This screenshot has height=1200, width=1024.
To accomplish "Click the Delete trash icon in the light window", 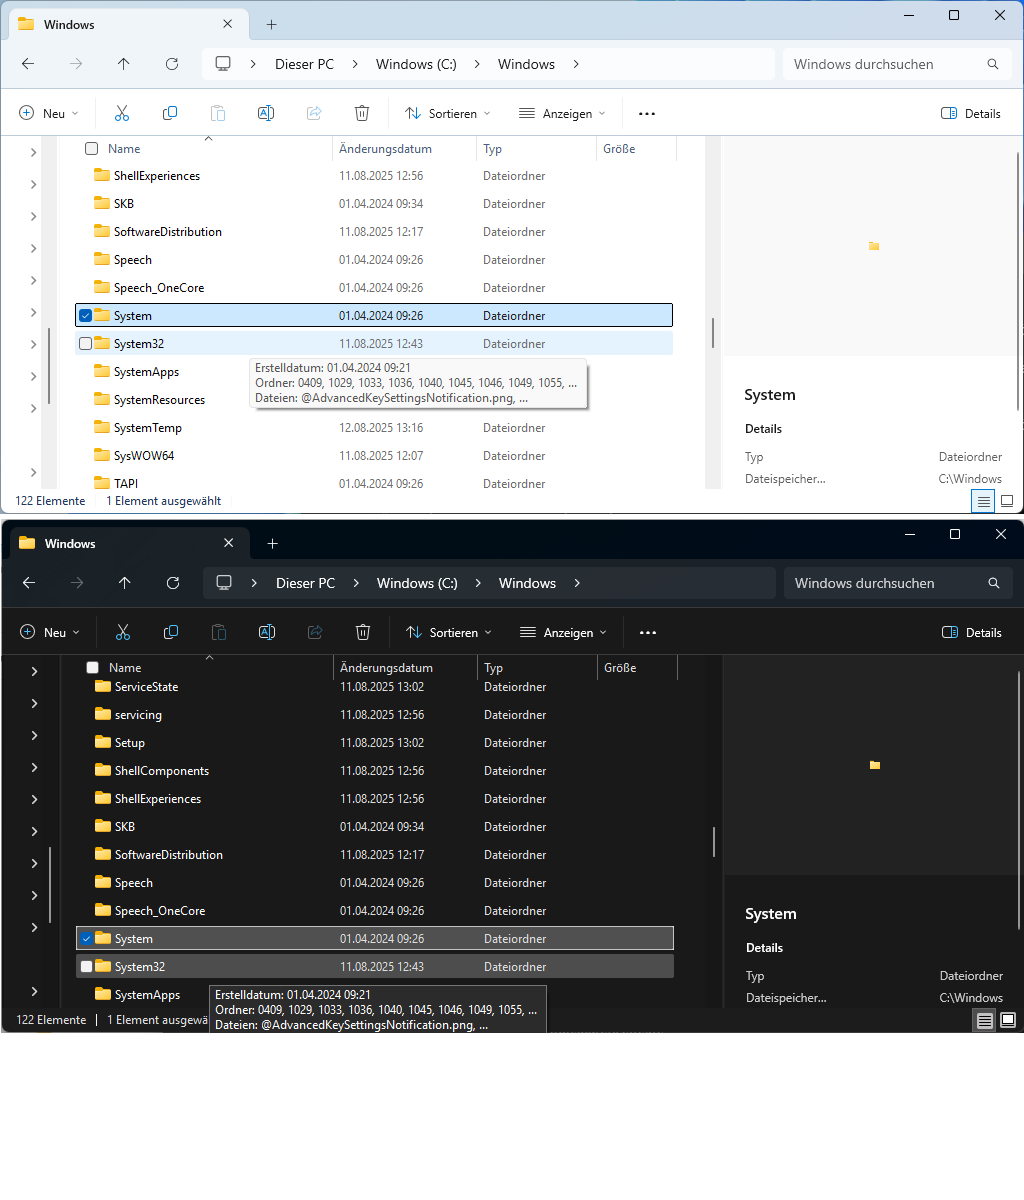I will 362,113.
